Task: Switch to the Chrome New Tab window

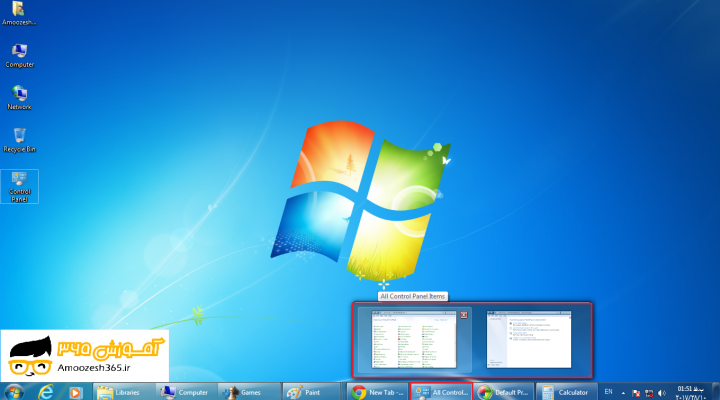Action: pyautogui.click(x=377, y=392)
